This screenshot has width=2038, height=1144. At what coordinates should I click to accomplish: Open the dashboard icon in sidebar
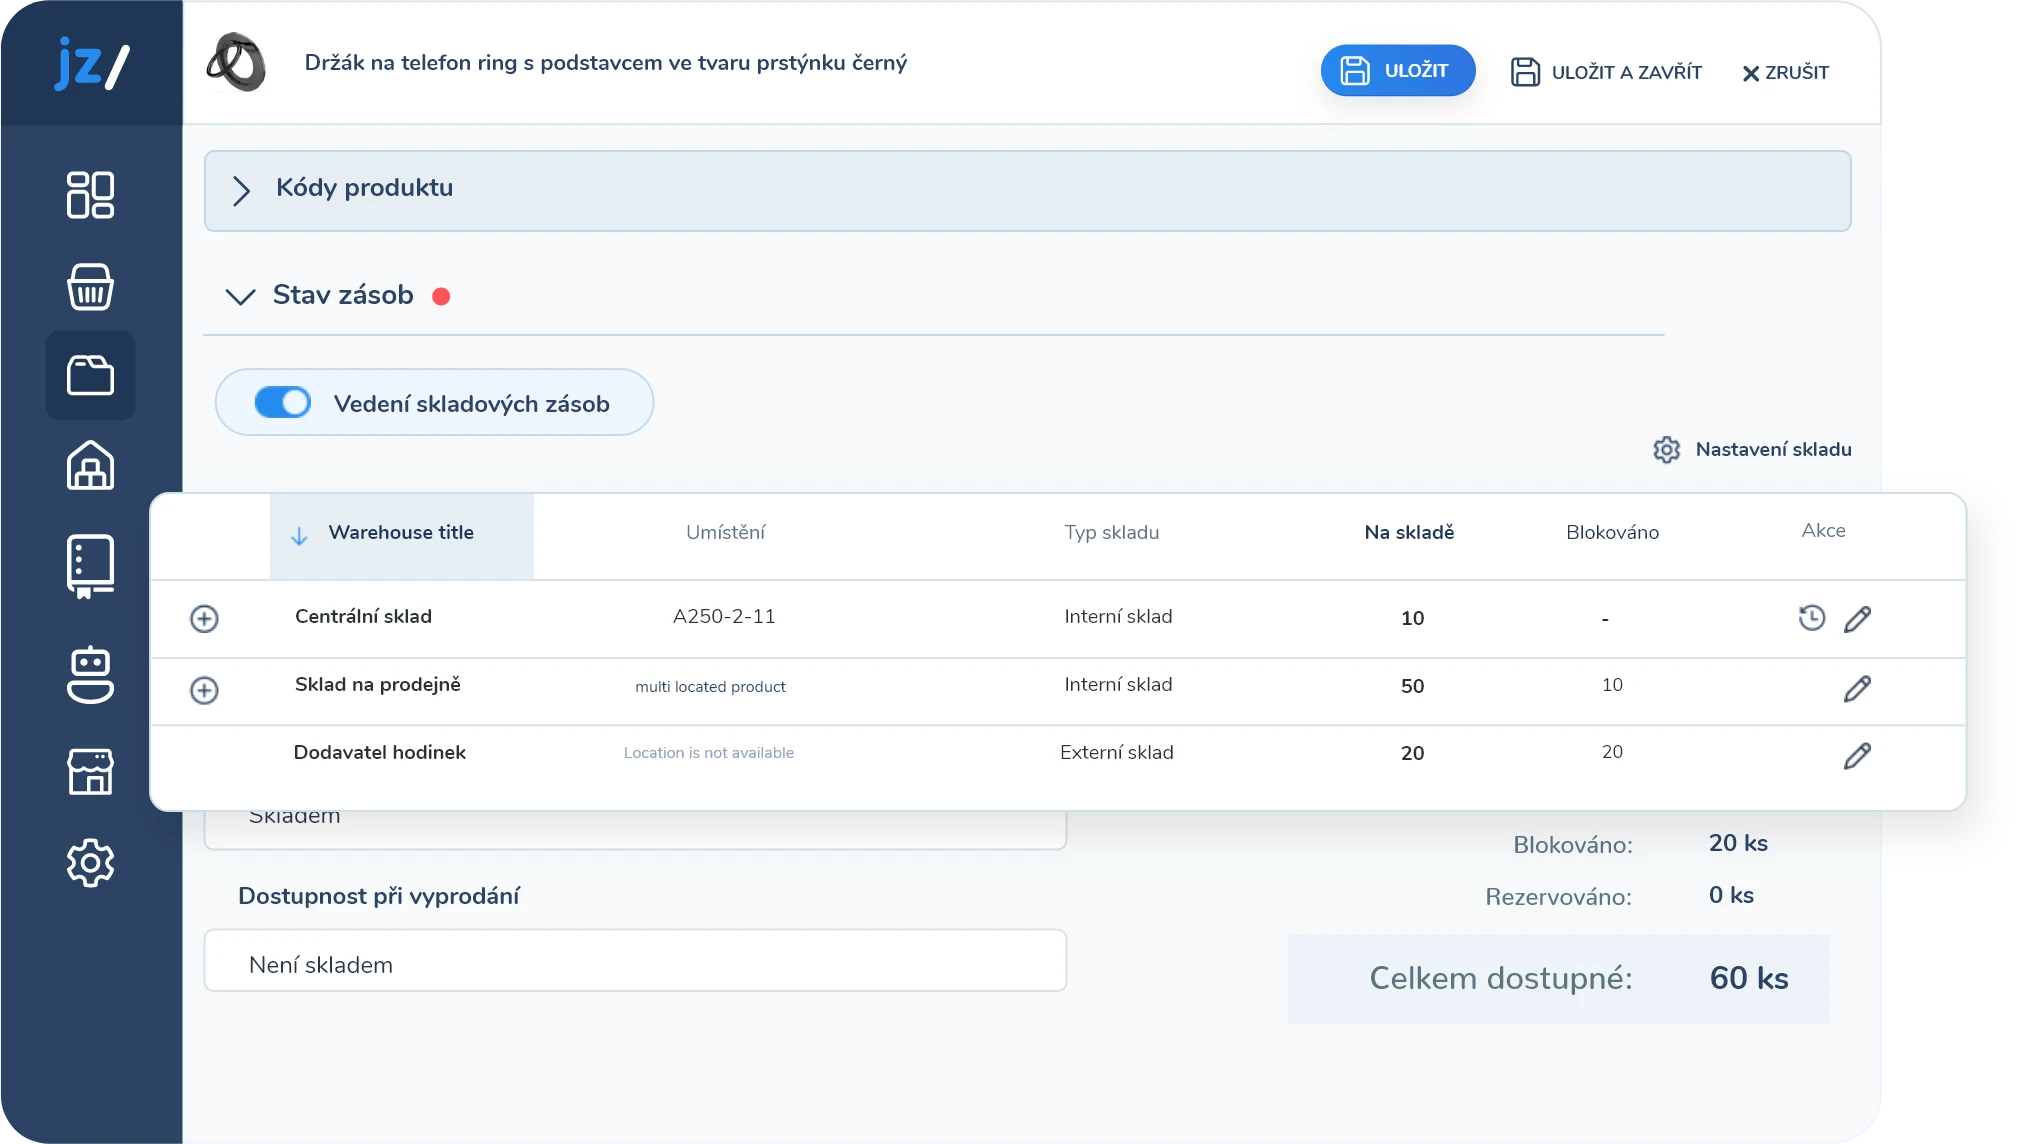point(90,194)
